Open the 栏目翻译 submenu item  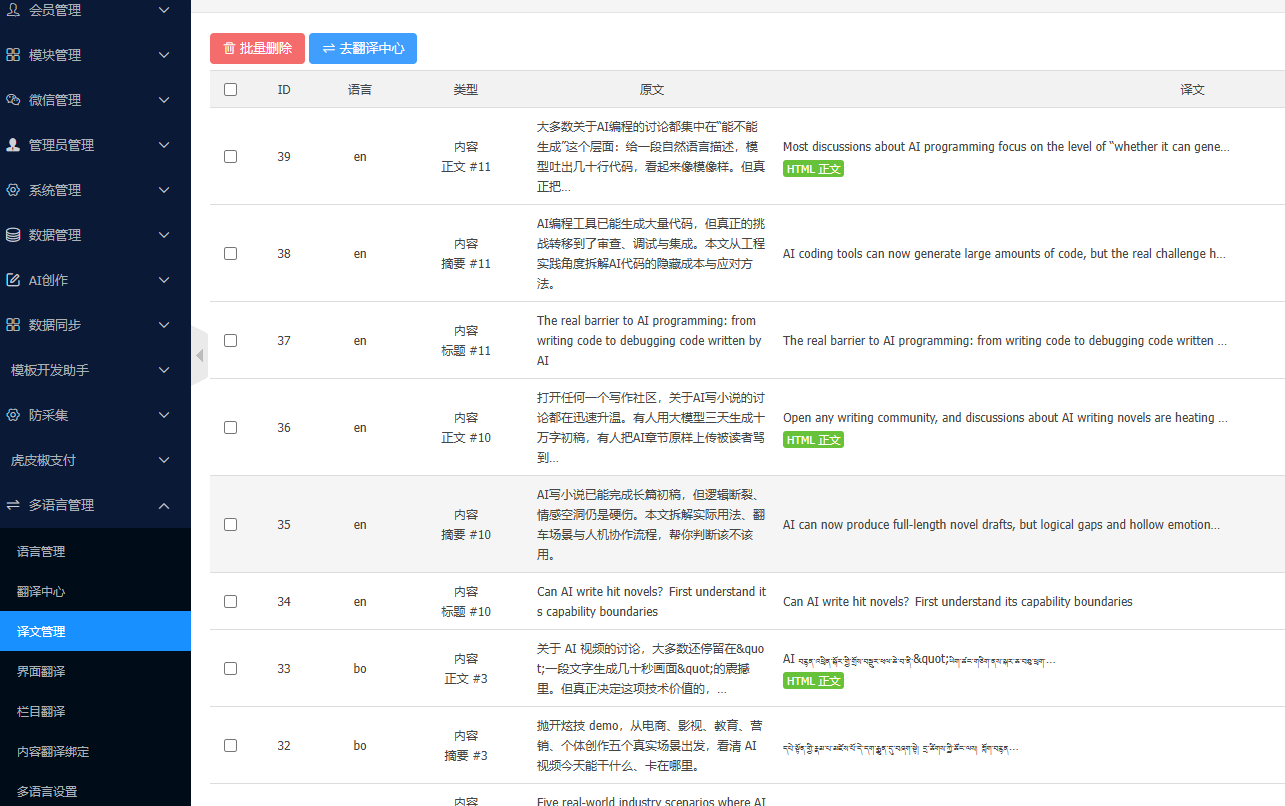click(95, 711)
